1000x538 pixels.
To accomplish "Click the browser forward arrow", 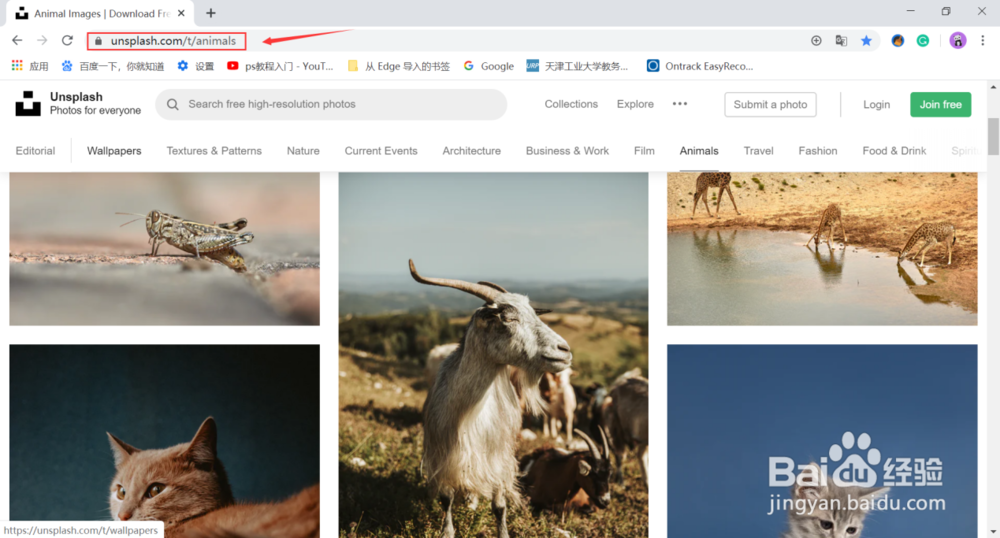I will coord(42,40).
